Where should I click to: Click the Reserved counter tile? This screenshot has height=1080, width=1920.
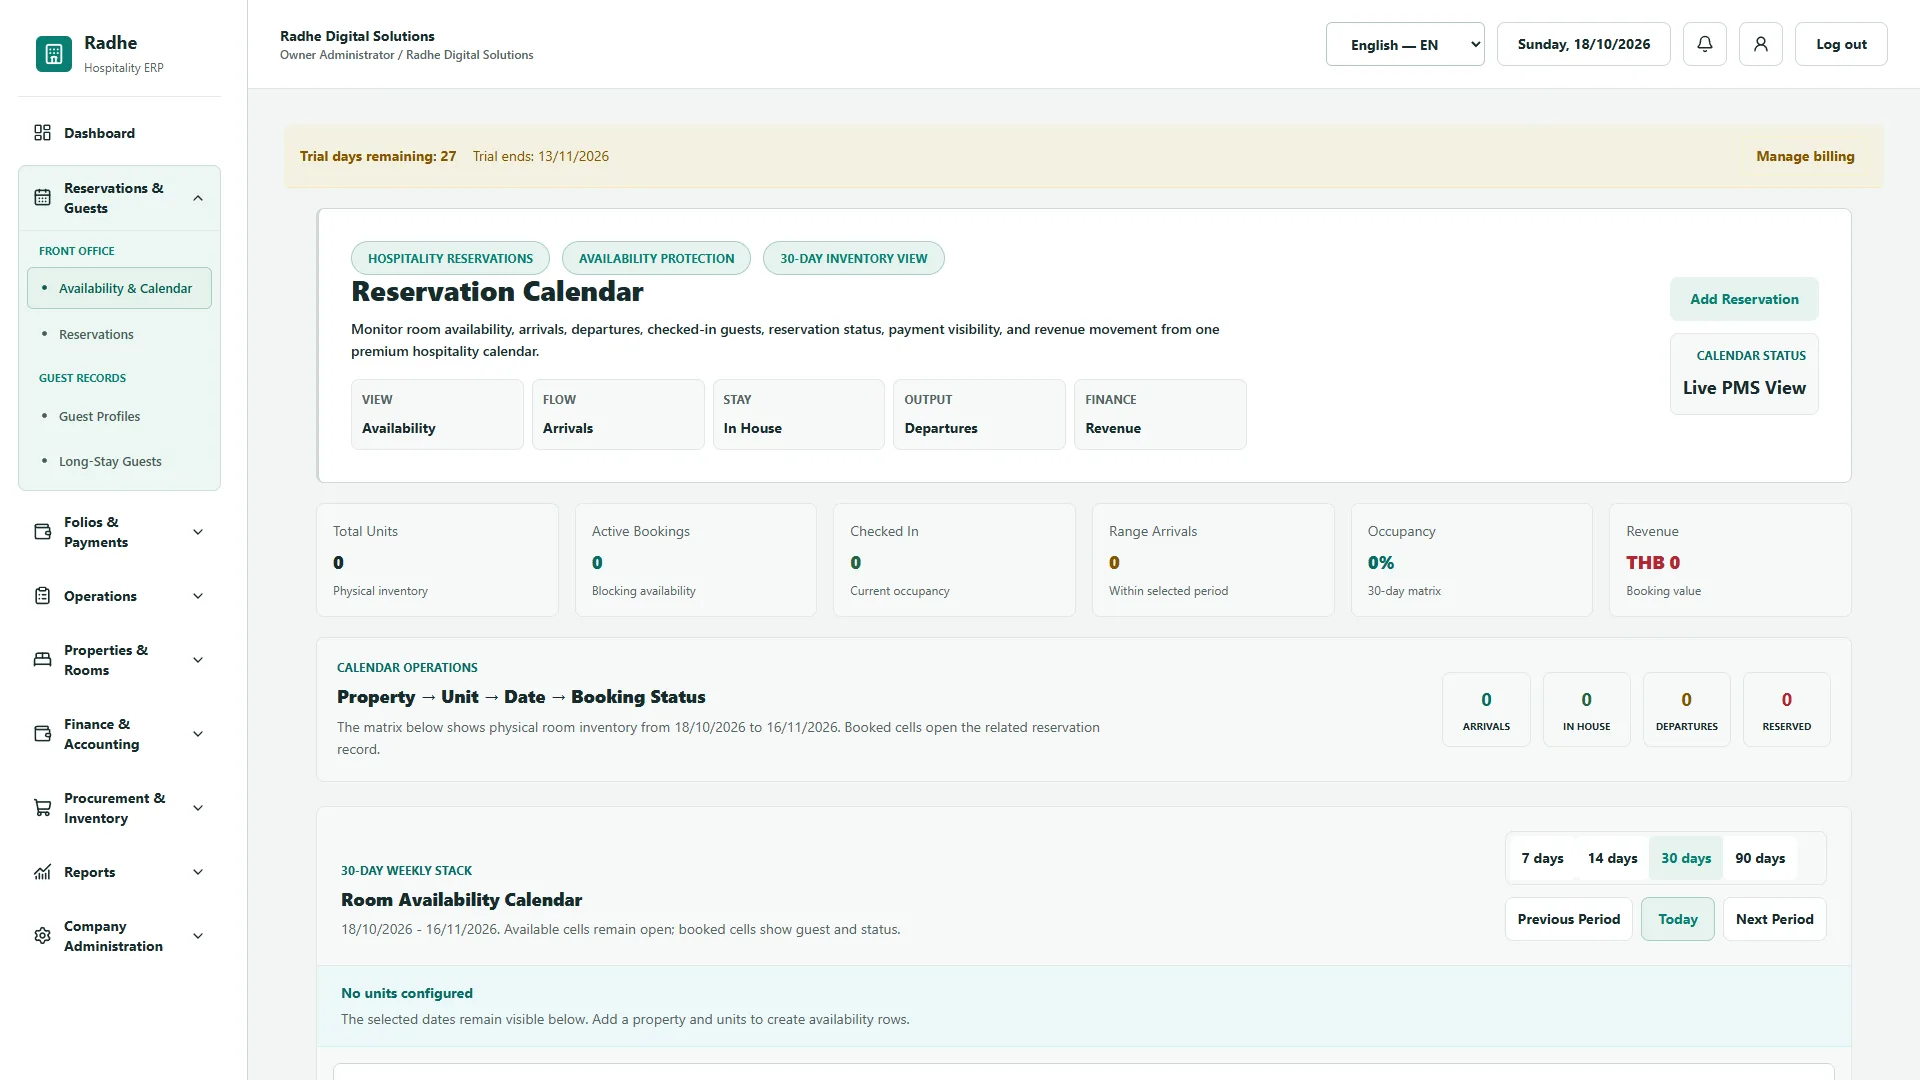[1786, 709]
